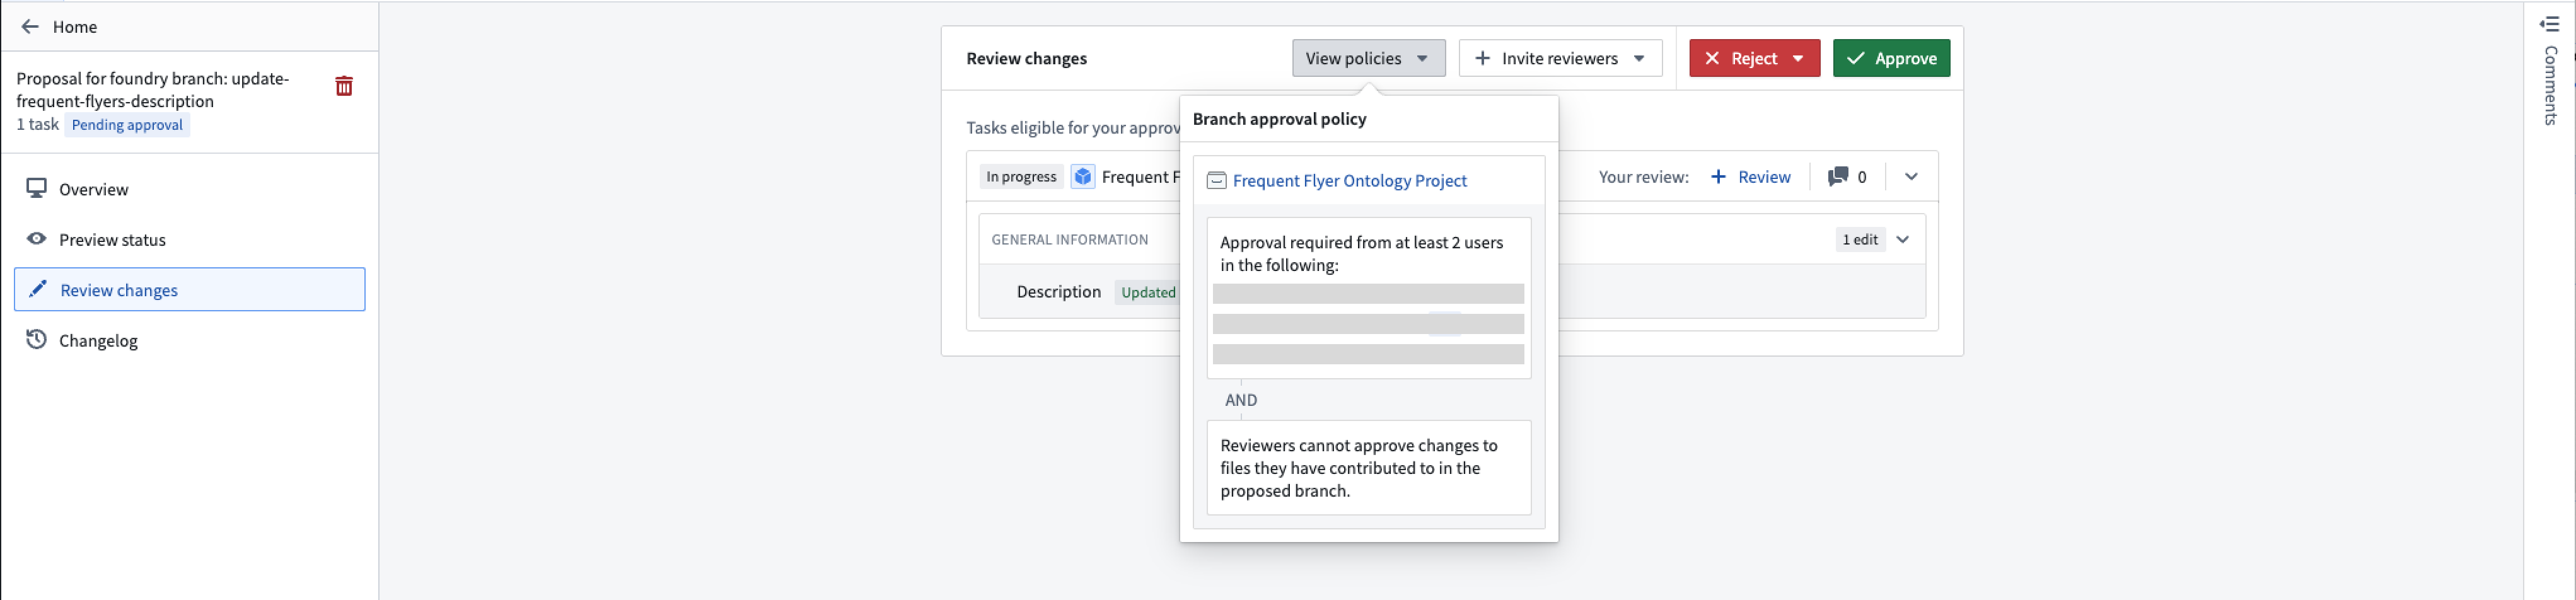This screenshot has width=2576, height=600.
Task: Click the history icon beside Changelog
Action: [x=37, y=340]
